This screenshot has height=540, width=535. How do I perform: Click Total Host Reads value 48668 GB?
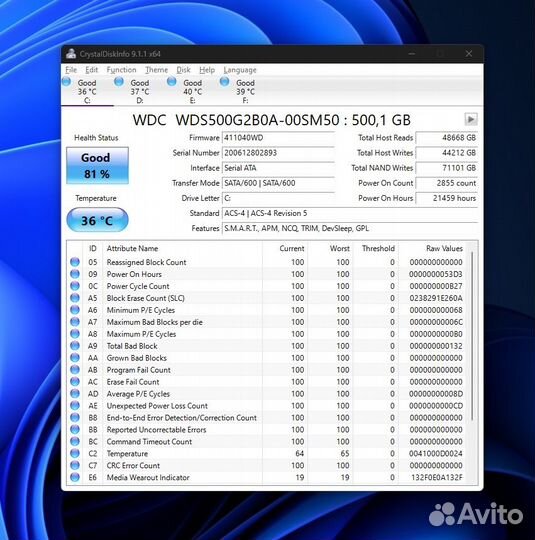[x=446, y=138]
